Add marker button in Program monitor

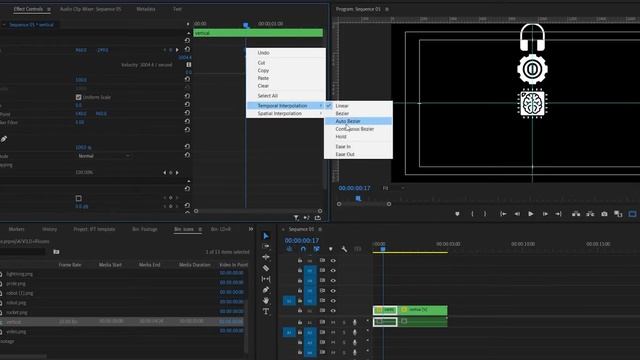457,214
